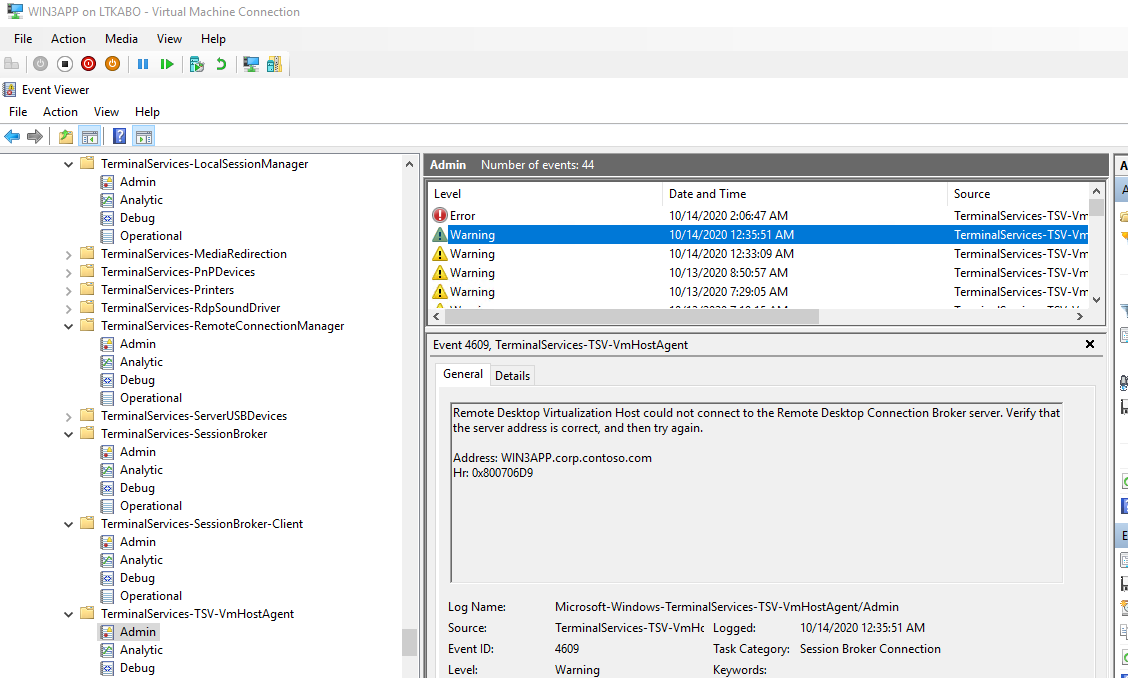Click the console tree vertical scrollbar thumb
The height and width of the screenshot is (678, 1128).
[x=409, y=642]
